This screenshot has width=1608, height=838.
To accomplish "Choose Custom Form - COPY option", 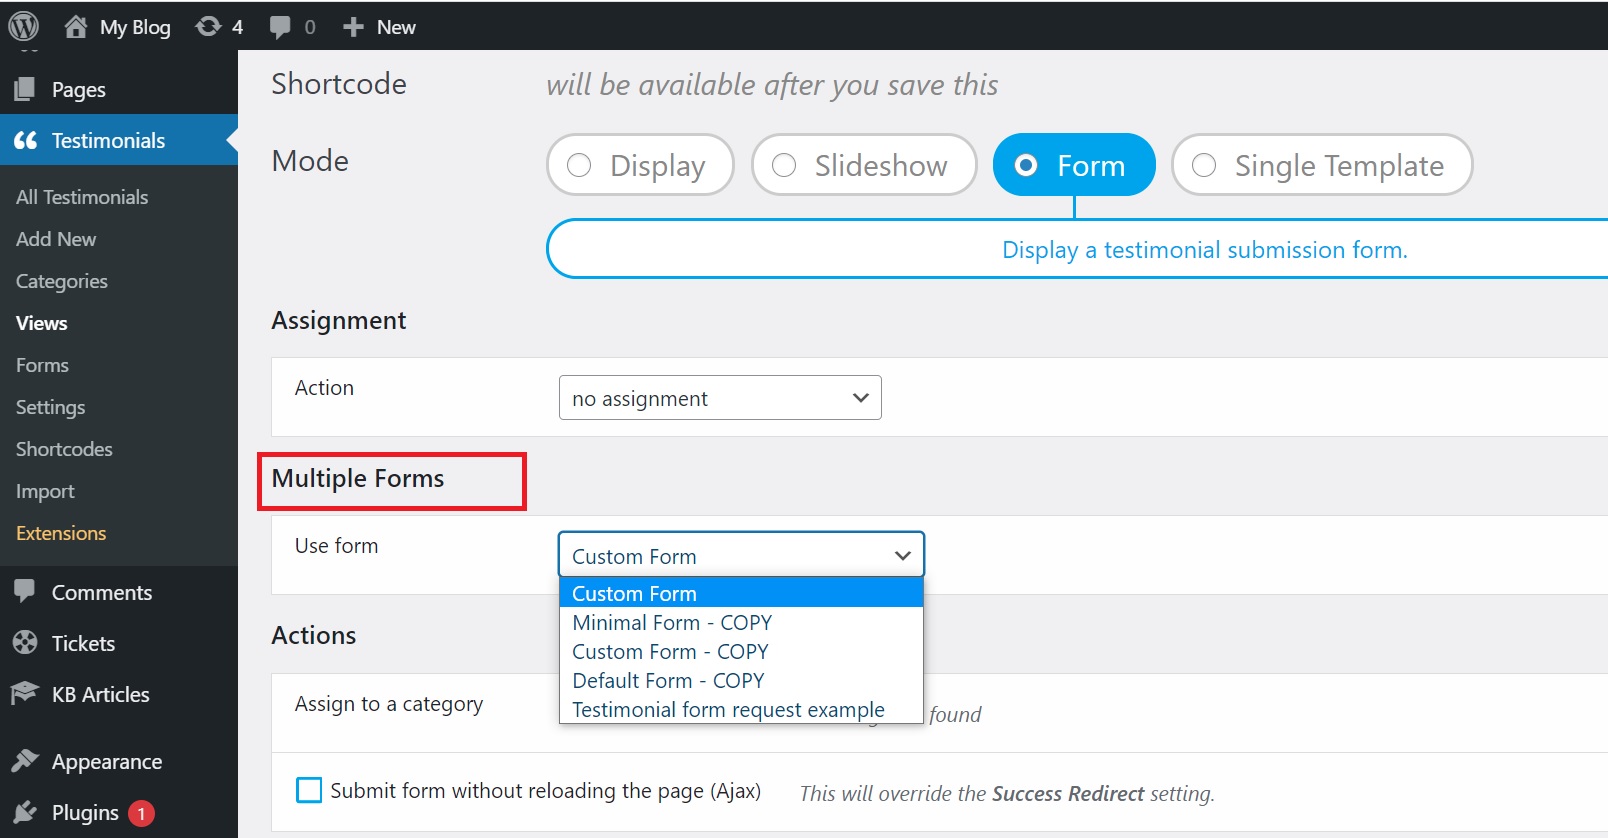I will click(741, 651).
